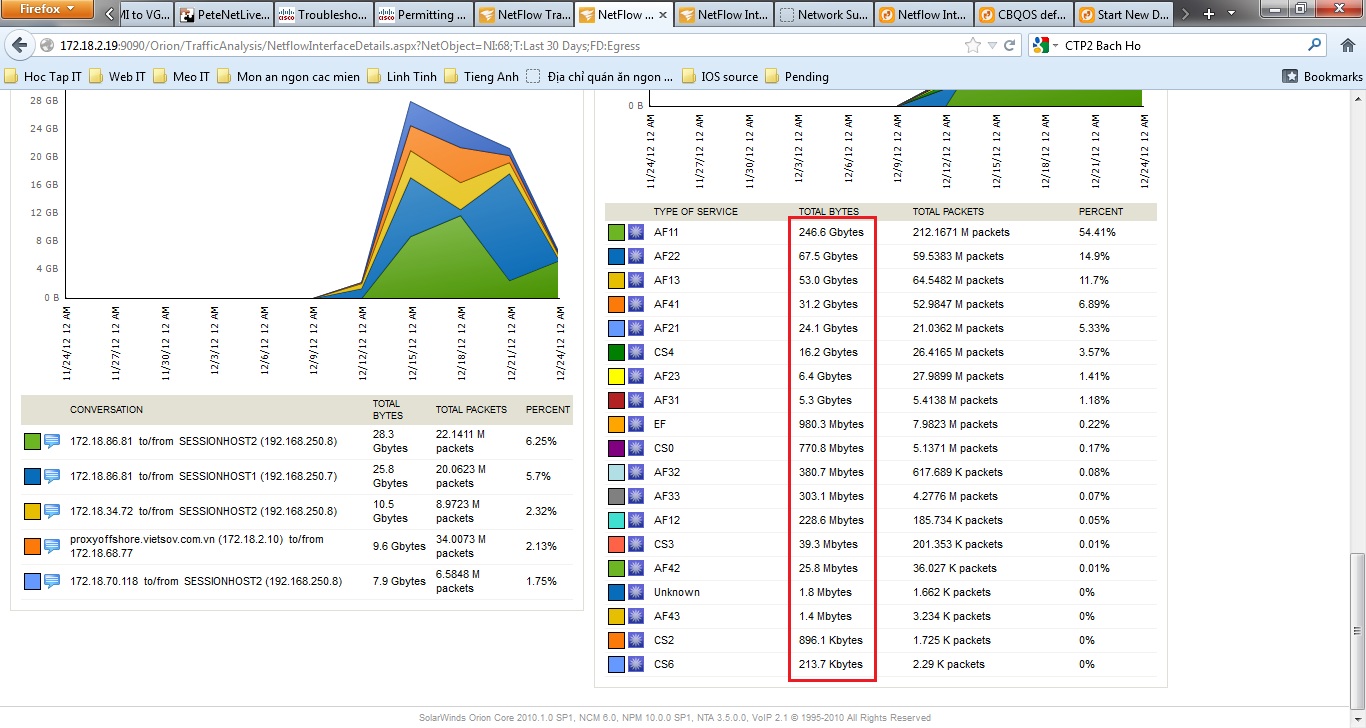Click the search magnifier in search box
The height and width of the screenshot is (728, 1366).
1314,45
